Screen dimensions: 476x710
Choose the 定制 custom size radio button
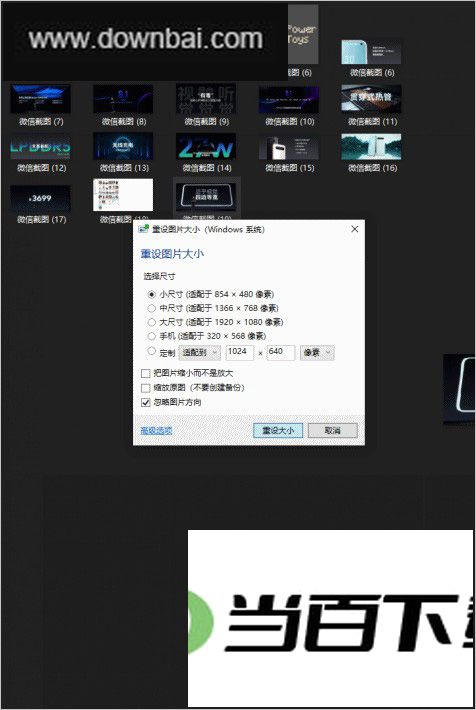(152, 351)
